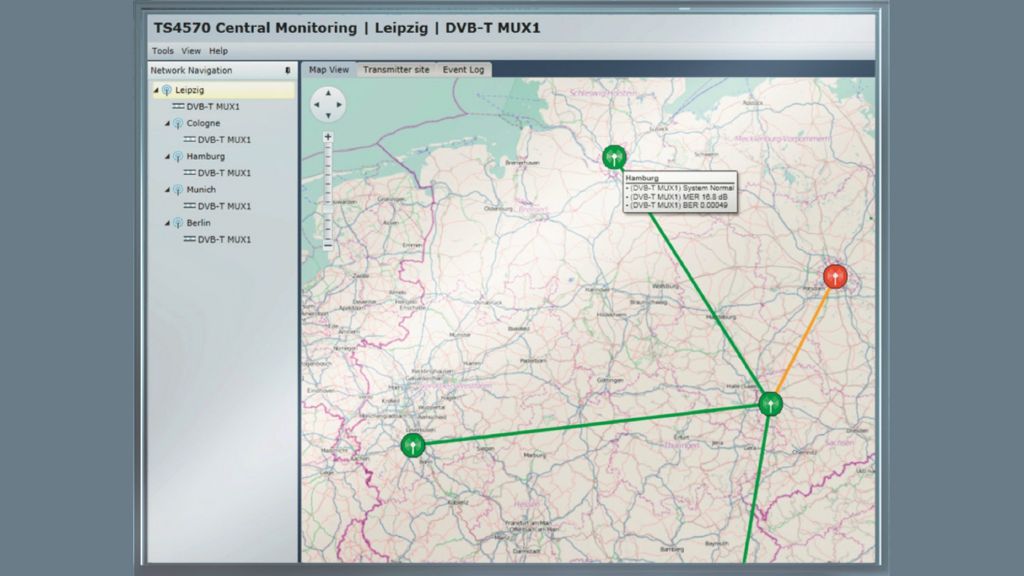
Task: Select the green Leipzig transmitter hub marker
Action: coord(769,403)
